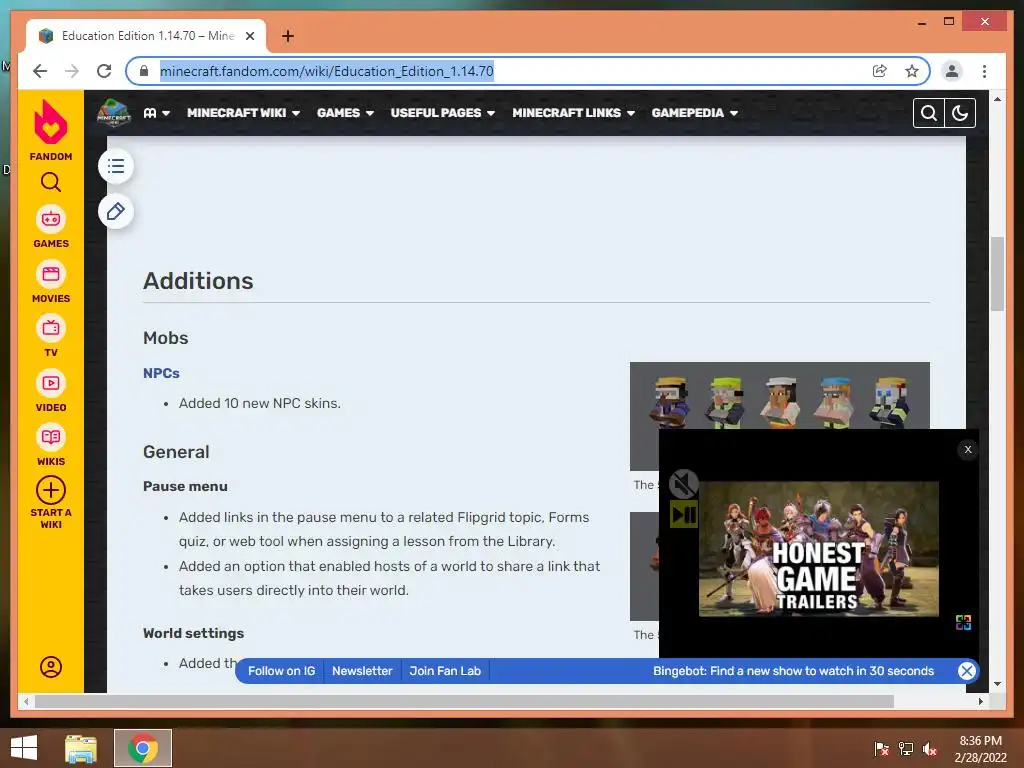Click the Minecraft Wiki logo
The width and height of the screenshot is (1024, 768).
click(114, 113)
